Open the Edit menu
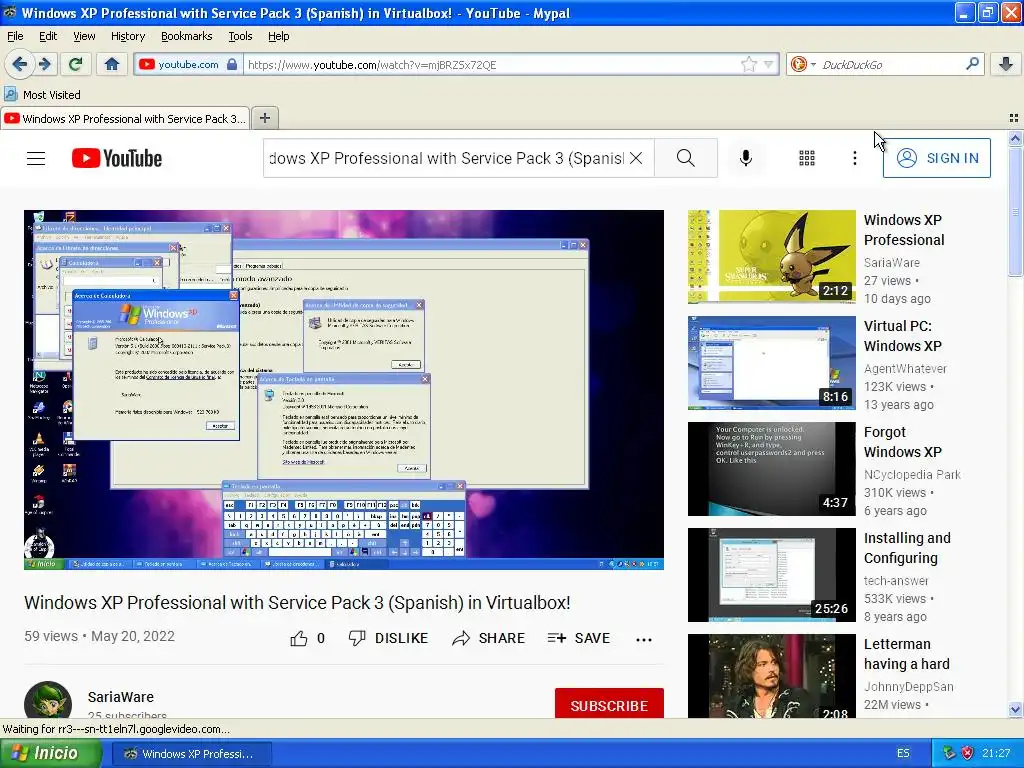Image resolution: width=1024 pixels, height=768 pixels. coord(48,36)
